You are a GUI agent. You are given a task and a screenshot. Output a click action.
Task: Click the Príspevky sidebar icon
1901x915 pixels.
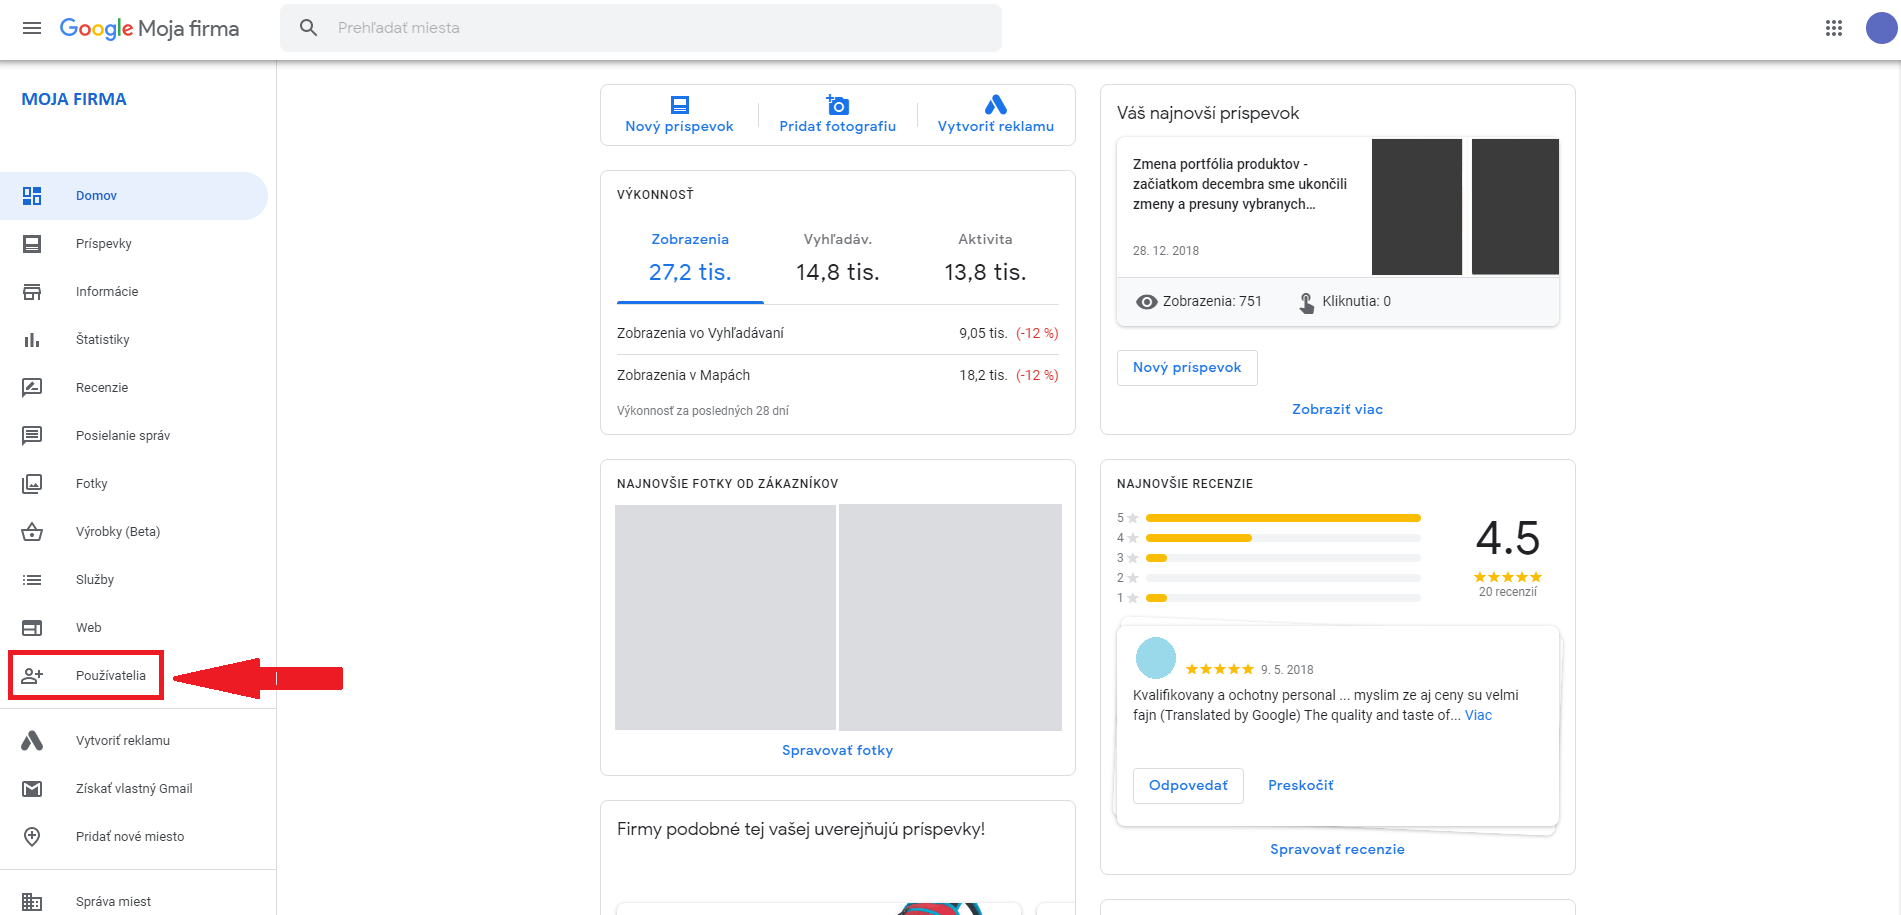tap(32, 244)
